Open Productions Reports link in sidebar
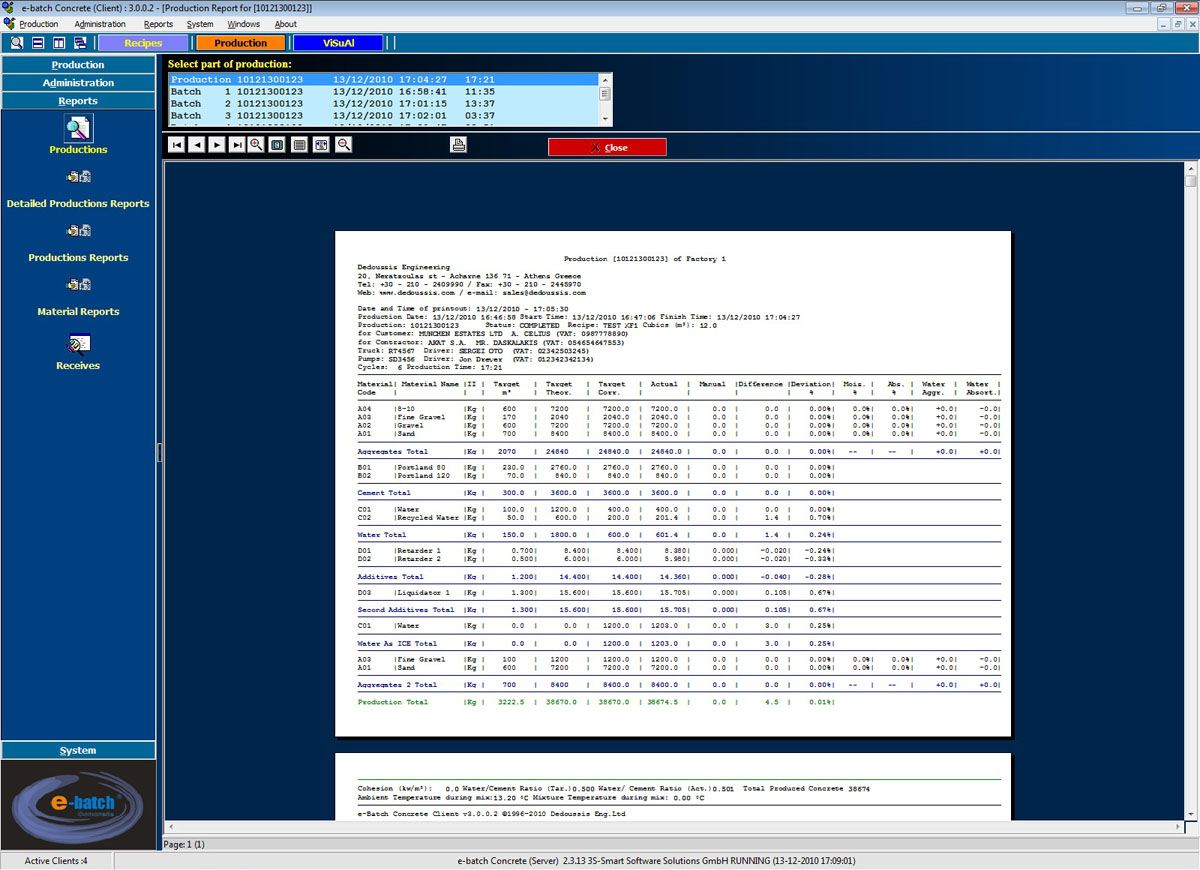 pos(78,258)
